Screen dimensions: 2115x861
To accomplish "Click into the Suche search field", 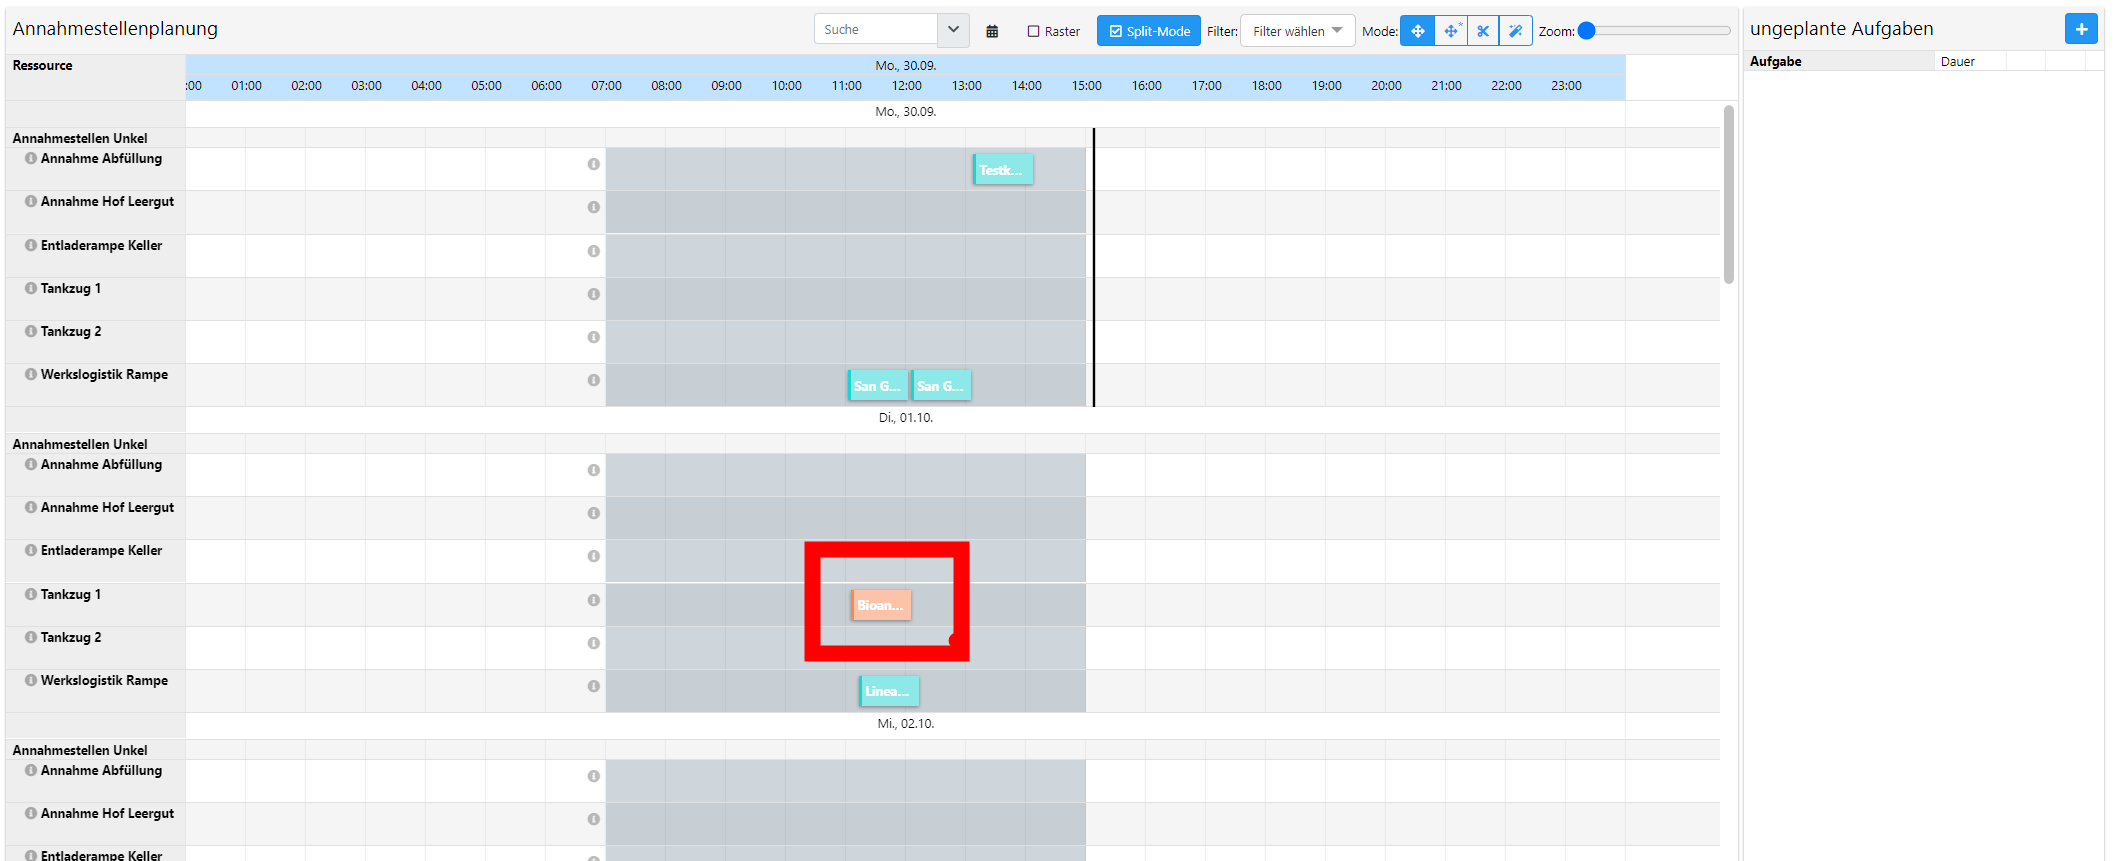I will click(875, 30).
